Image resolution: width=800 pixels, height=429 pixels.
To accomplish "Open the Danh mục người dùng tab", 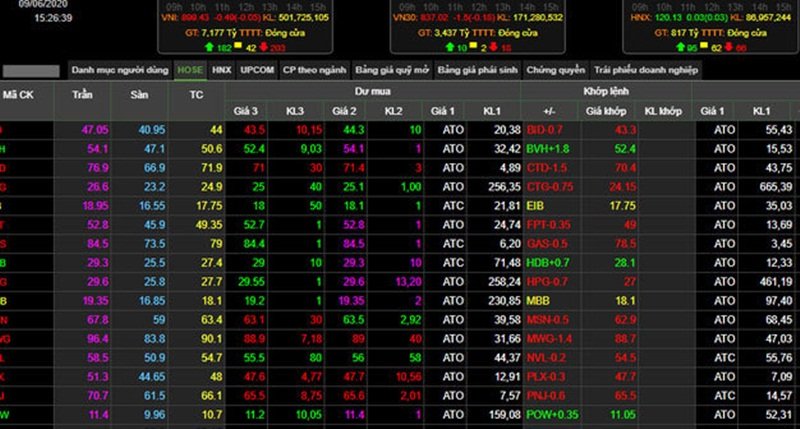I will (x=120, y=70).
